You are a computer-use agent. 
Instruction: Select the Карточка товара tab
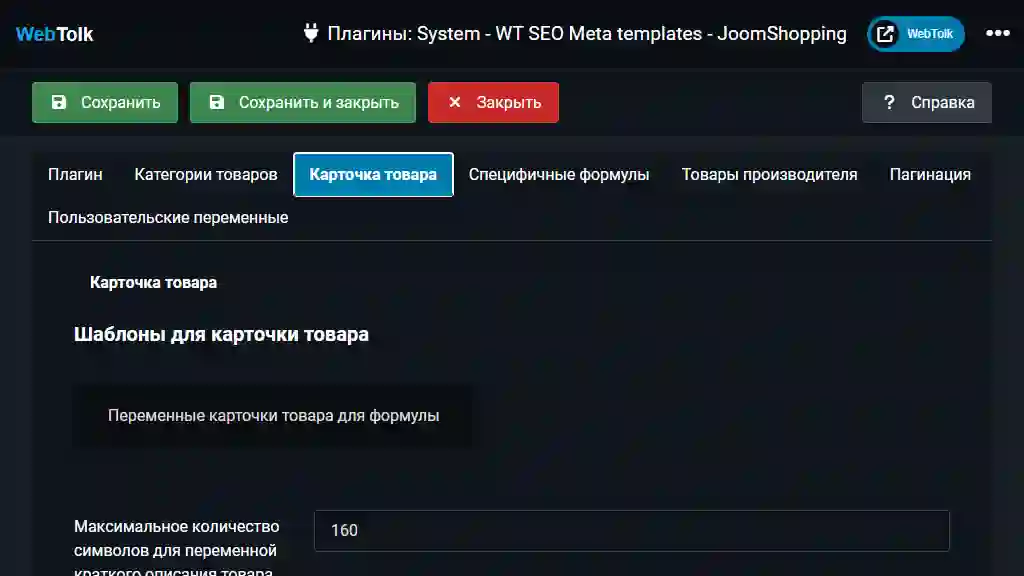(x=373, y=174)
